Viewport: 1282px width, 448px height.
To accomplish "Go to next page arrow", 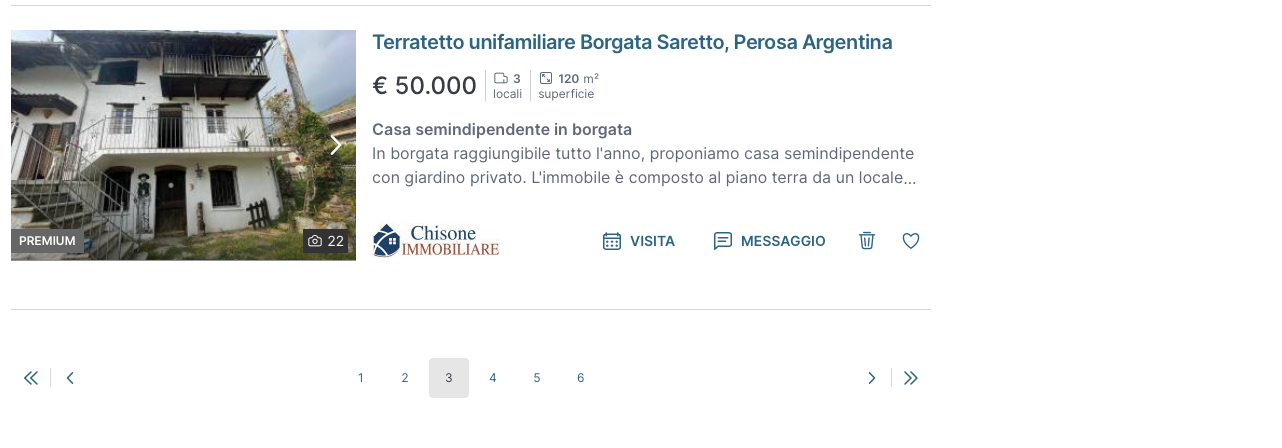I will tap(871, 378).
